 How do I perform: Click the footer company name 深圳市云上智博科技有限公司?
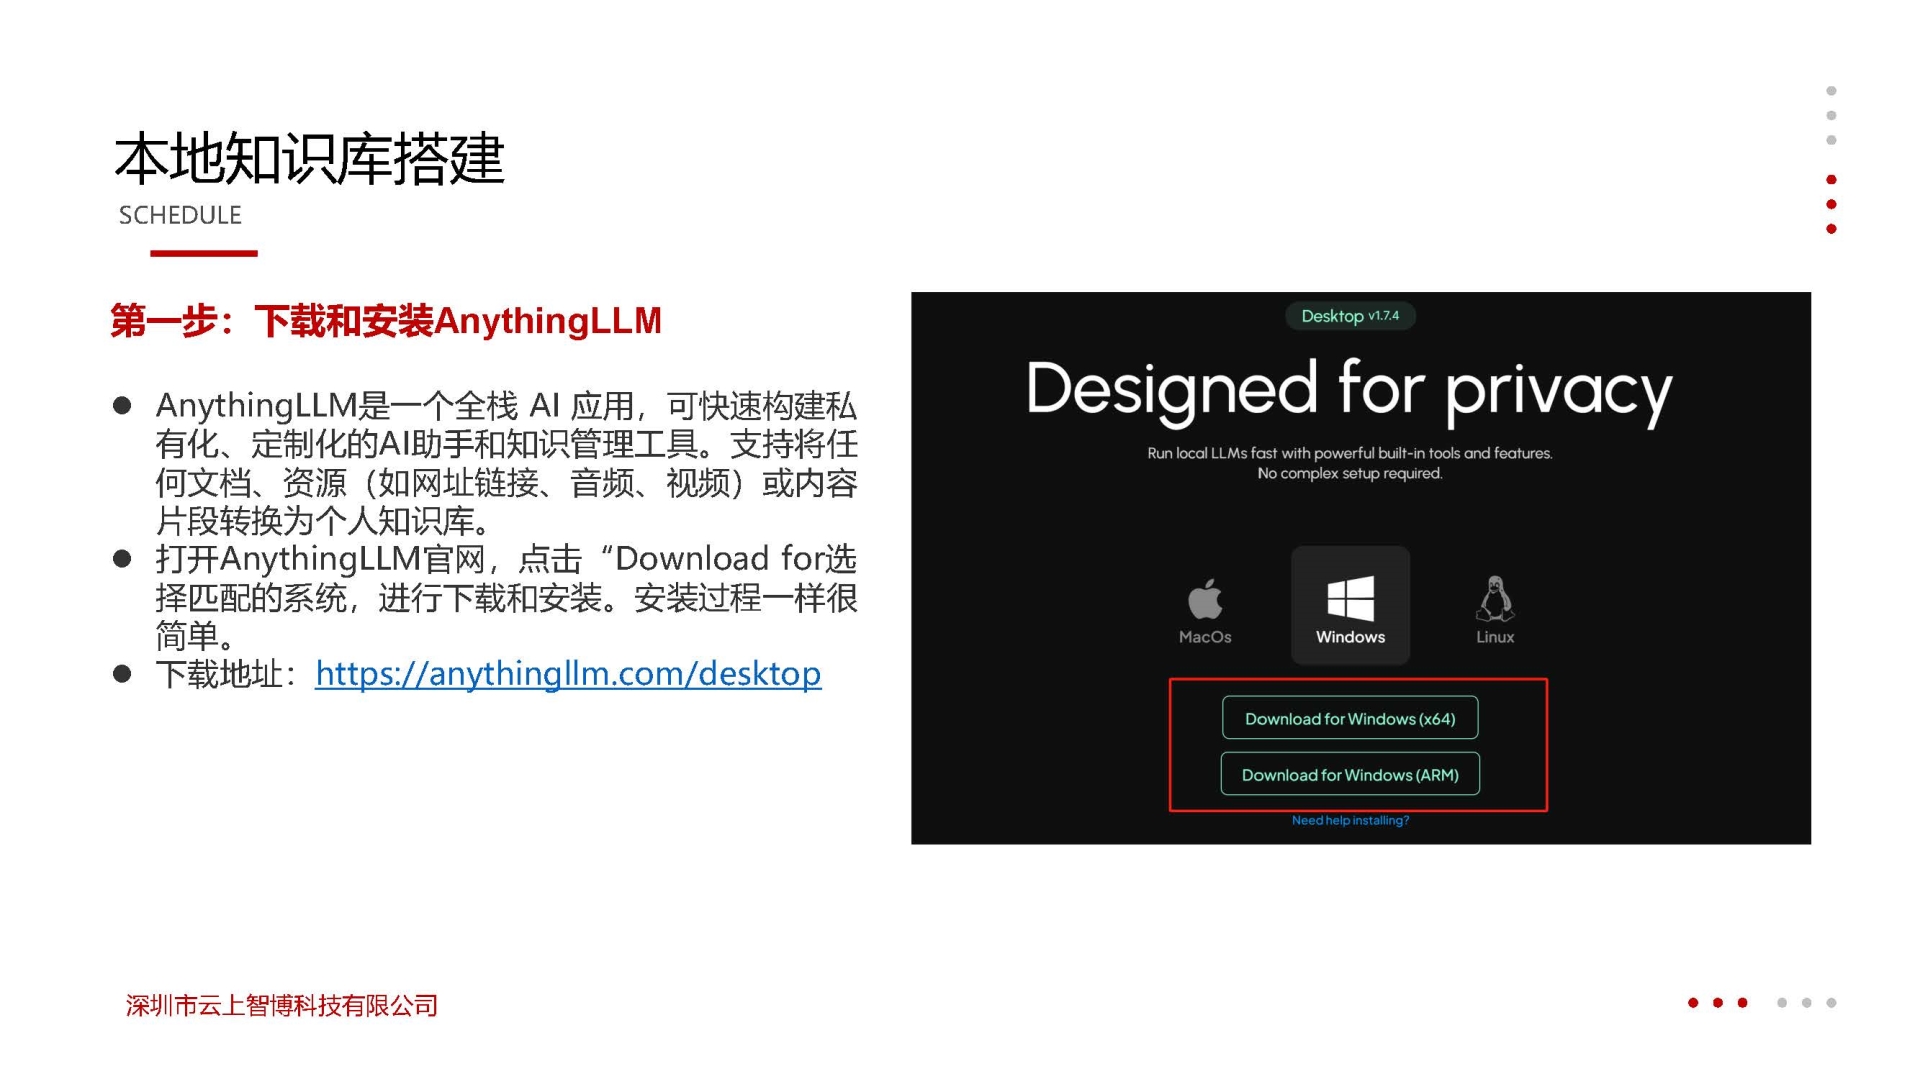coord(281,1005)
